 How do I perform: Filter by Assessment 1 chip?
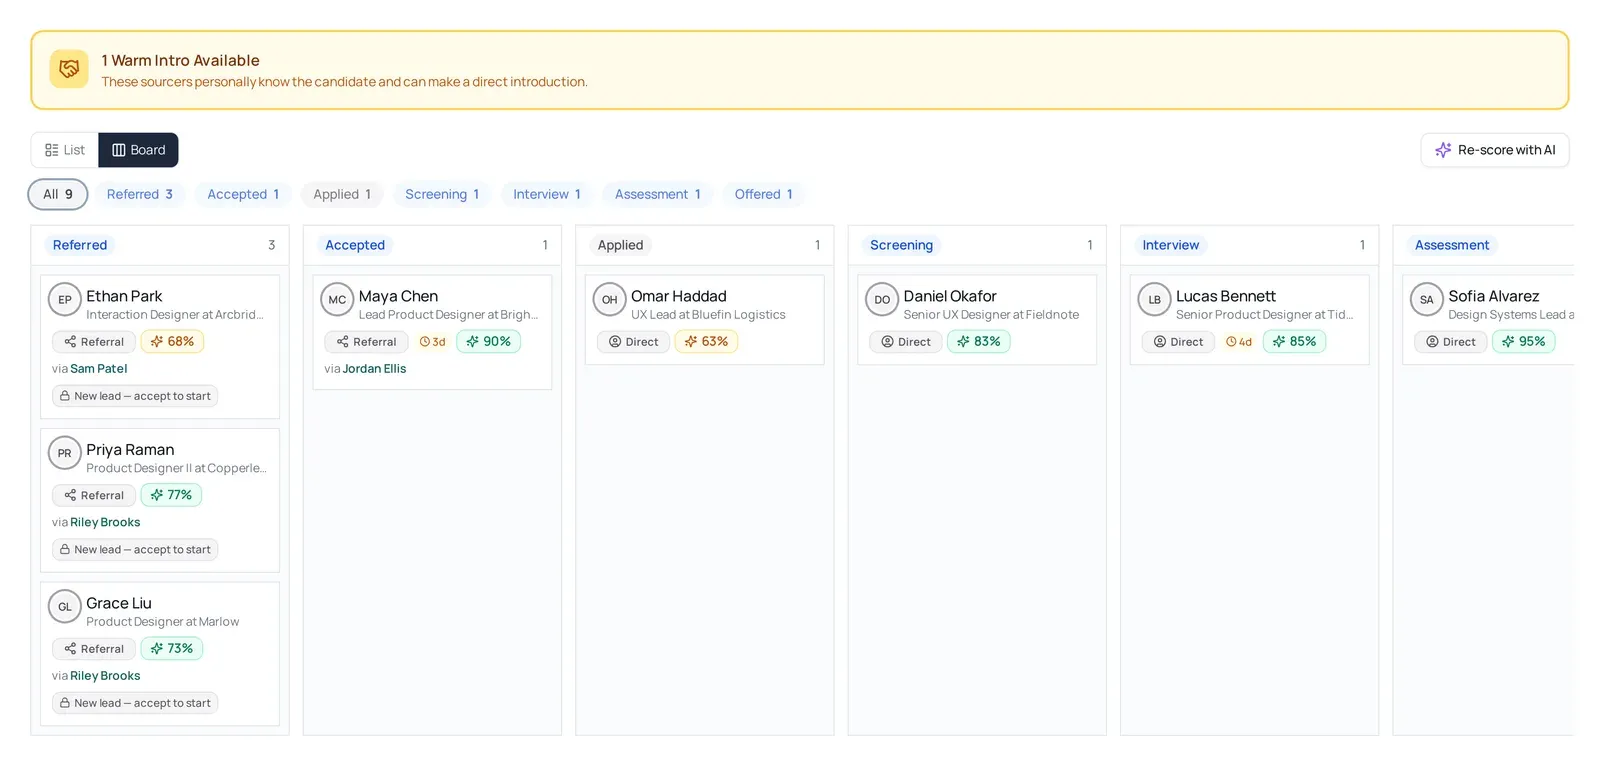pos(657,194)
